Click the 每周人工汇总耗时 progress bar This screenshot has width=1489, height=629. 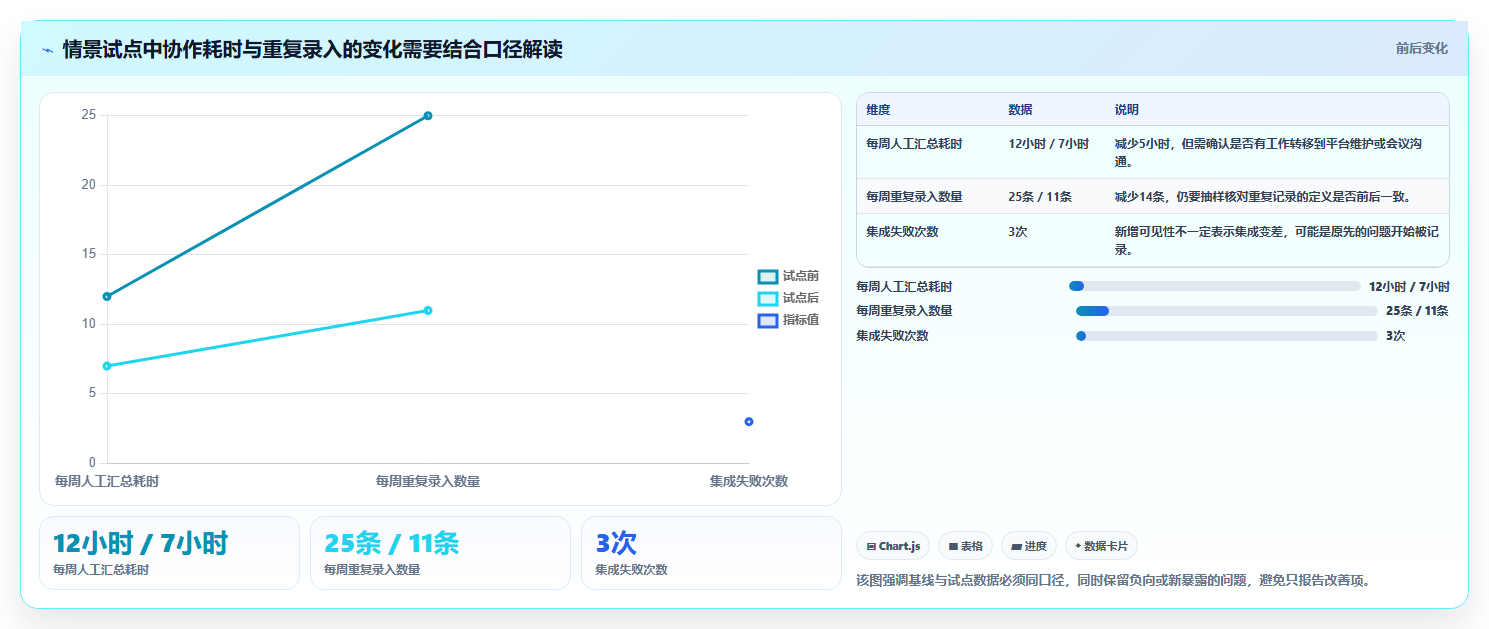click(1215, 286)
